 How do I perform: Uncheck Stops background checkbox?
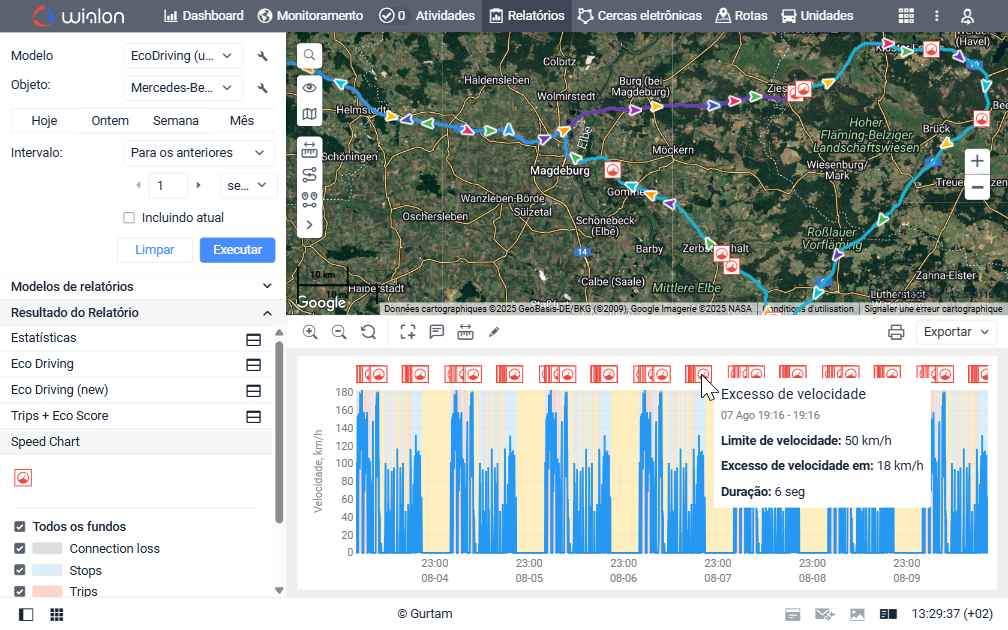20,570
